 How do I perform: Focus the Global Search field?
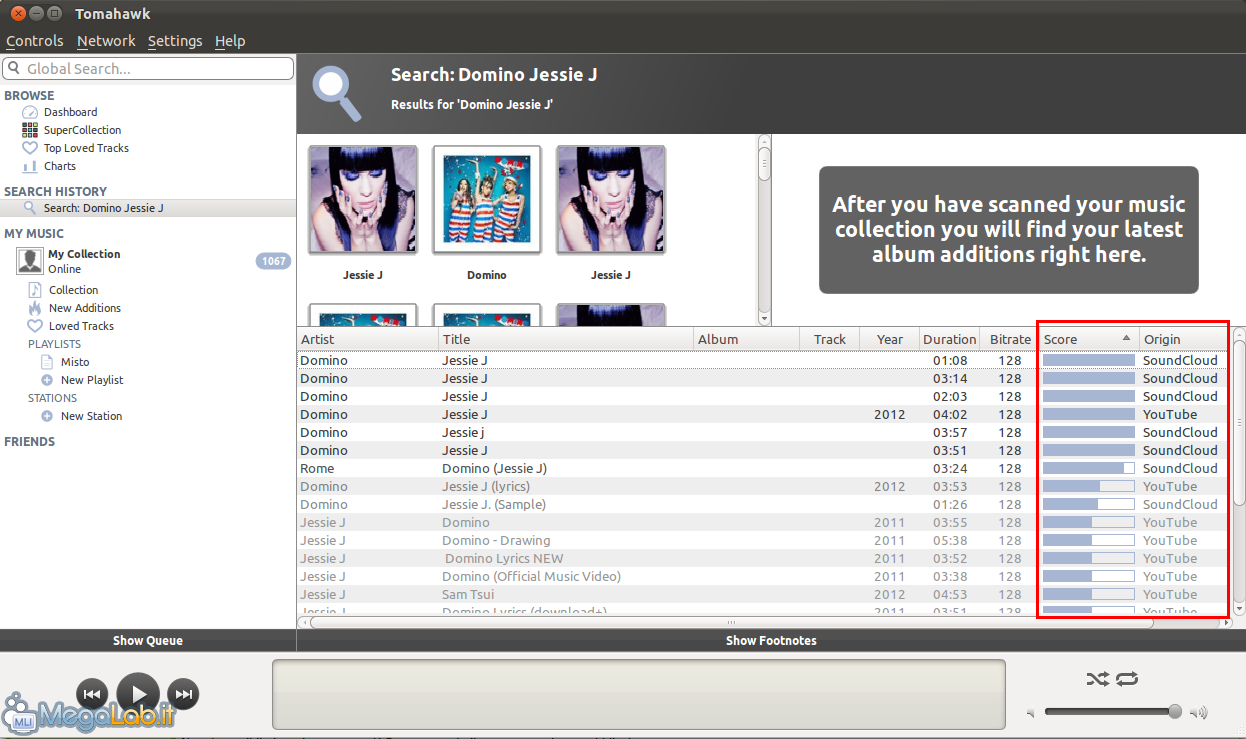(148, 69)
